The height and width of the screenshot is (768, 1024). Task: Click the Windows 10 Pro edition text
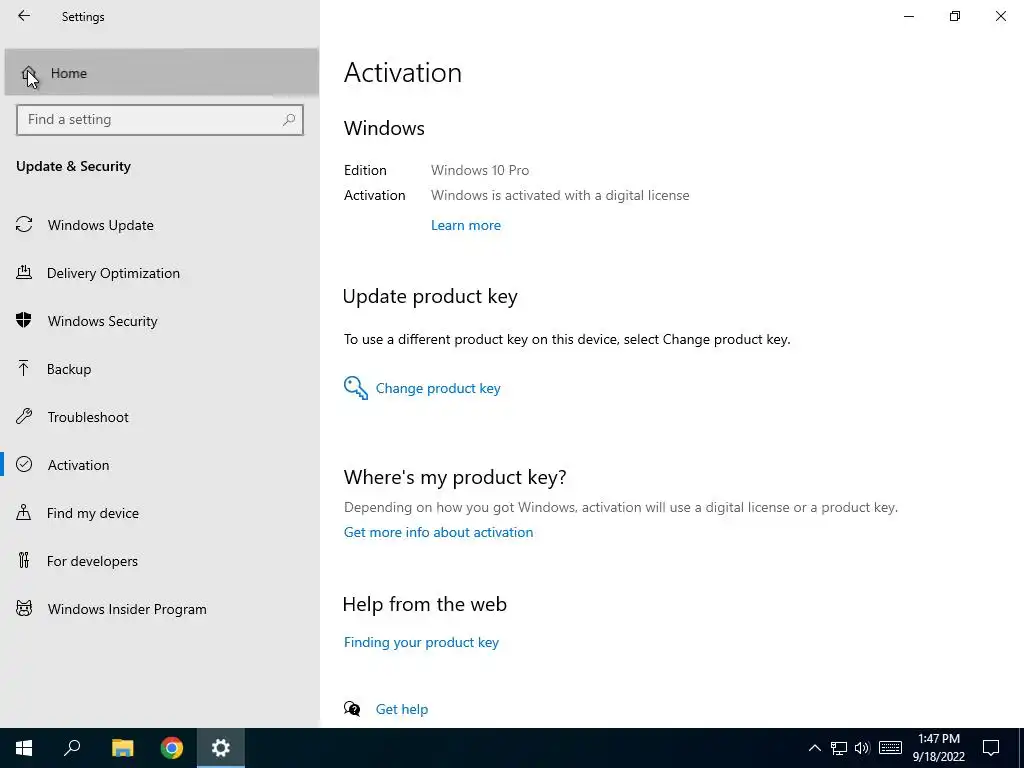click(480, 170)
